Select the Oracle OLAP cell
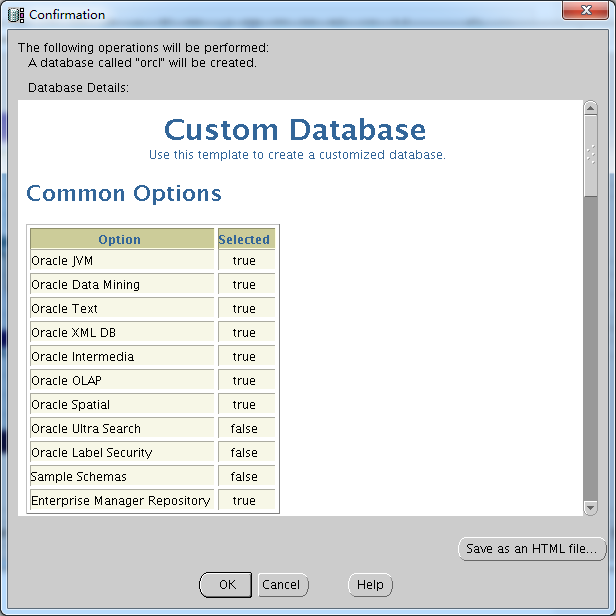 (x=122, y=381)
